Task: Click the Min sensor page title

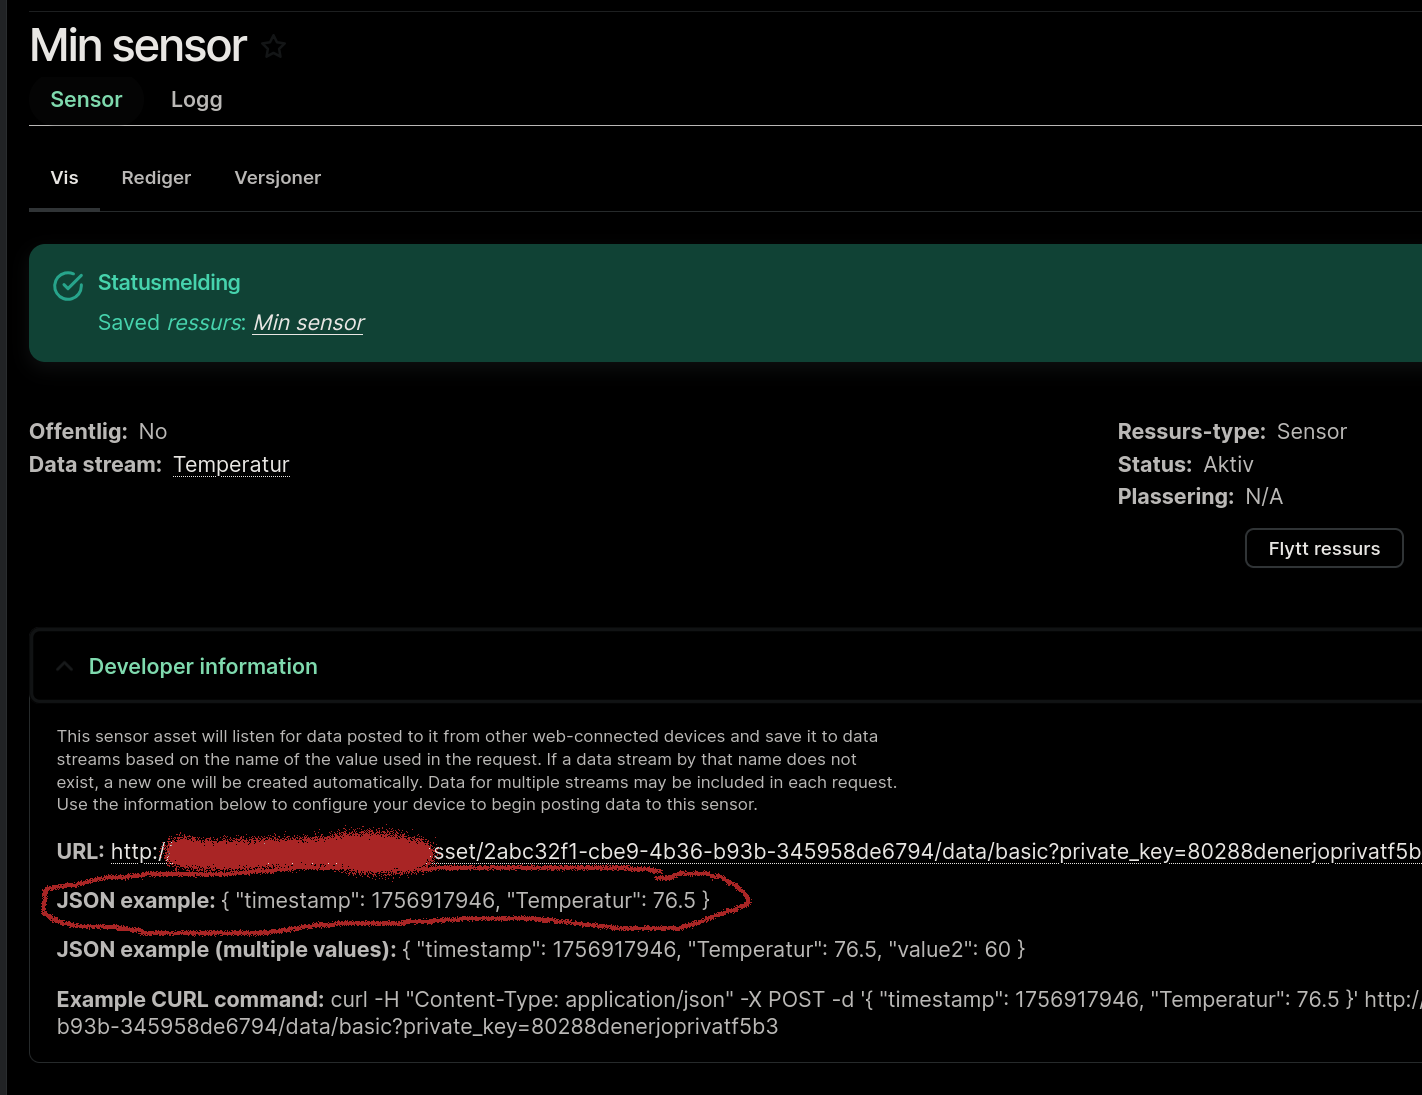Action: [138, 46]
